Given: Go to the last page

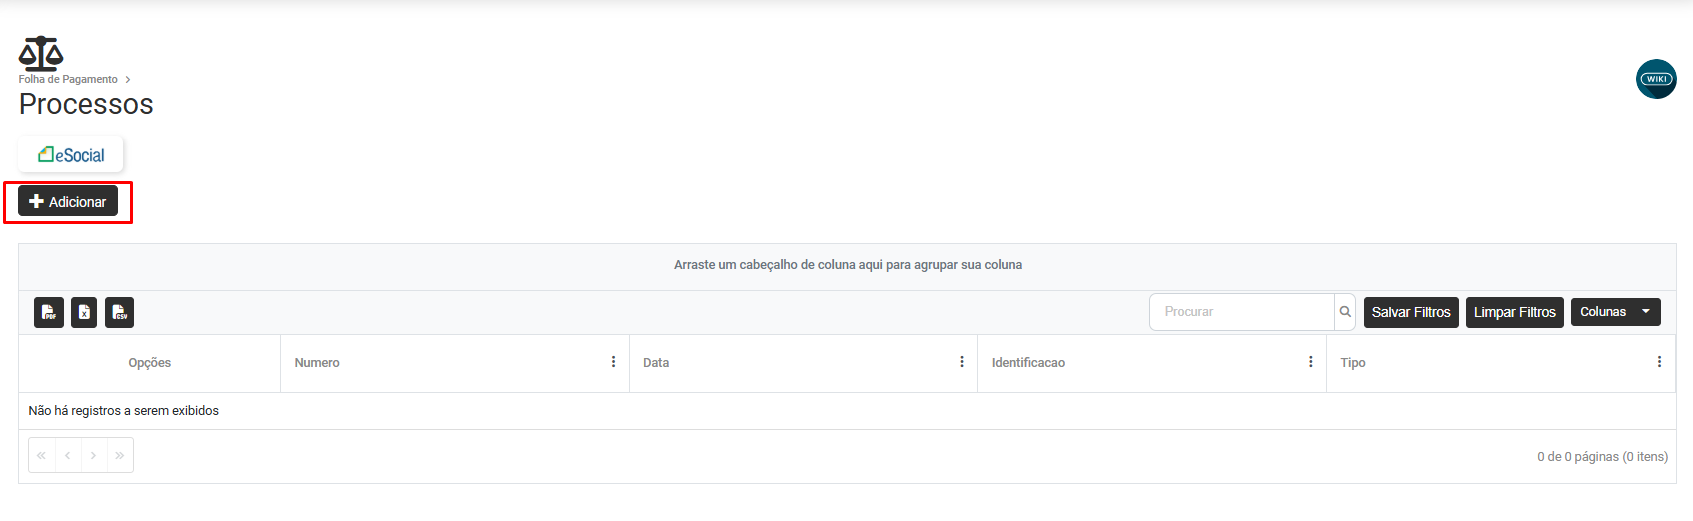Looking at the screenshot, I should point(120,455).
